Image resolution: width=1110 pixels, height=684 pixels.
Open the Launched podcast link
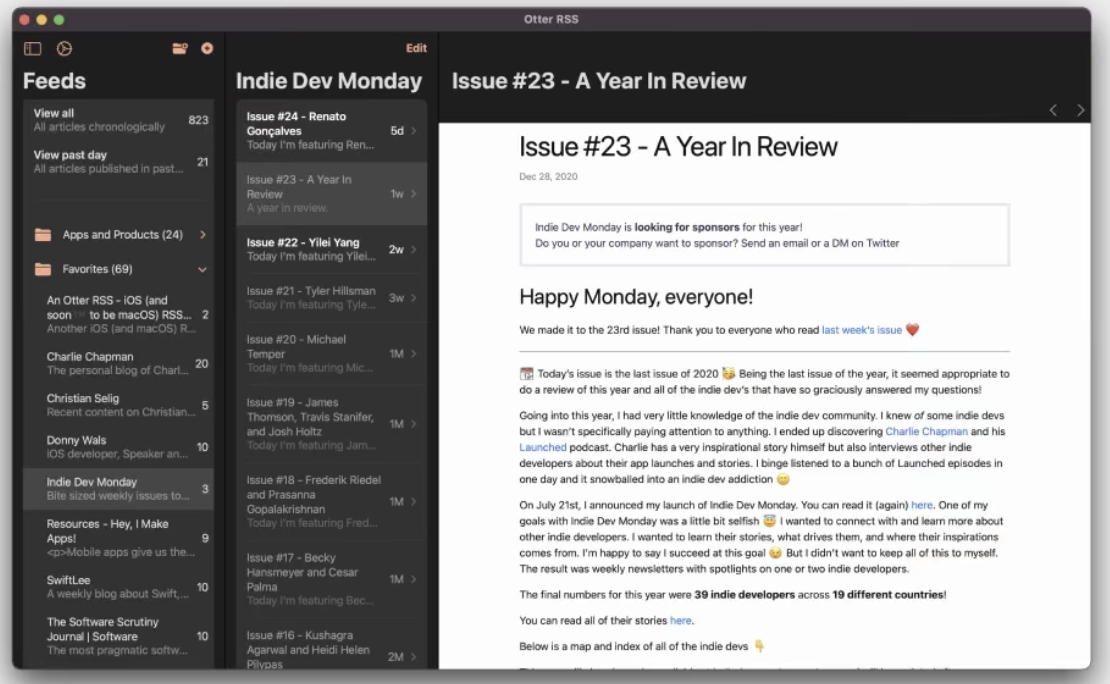pos(543,448)
